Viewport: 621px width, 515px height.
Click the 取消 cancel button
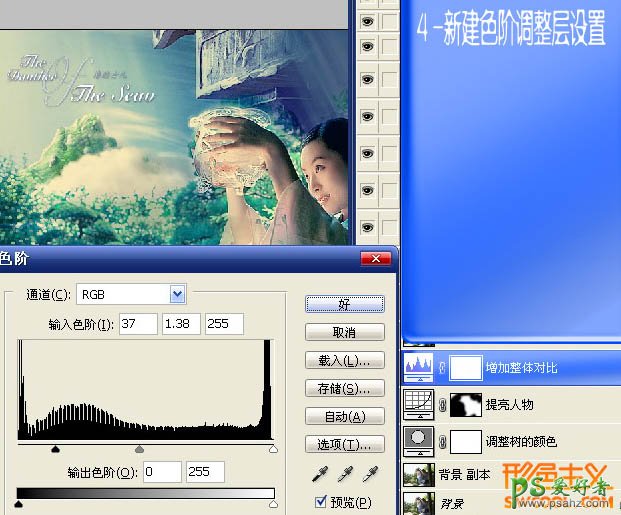[345, 332]
